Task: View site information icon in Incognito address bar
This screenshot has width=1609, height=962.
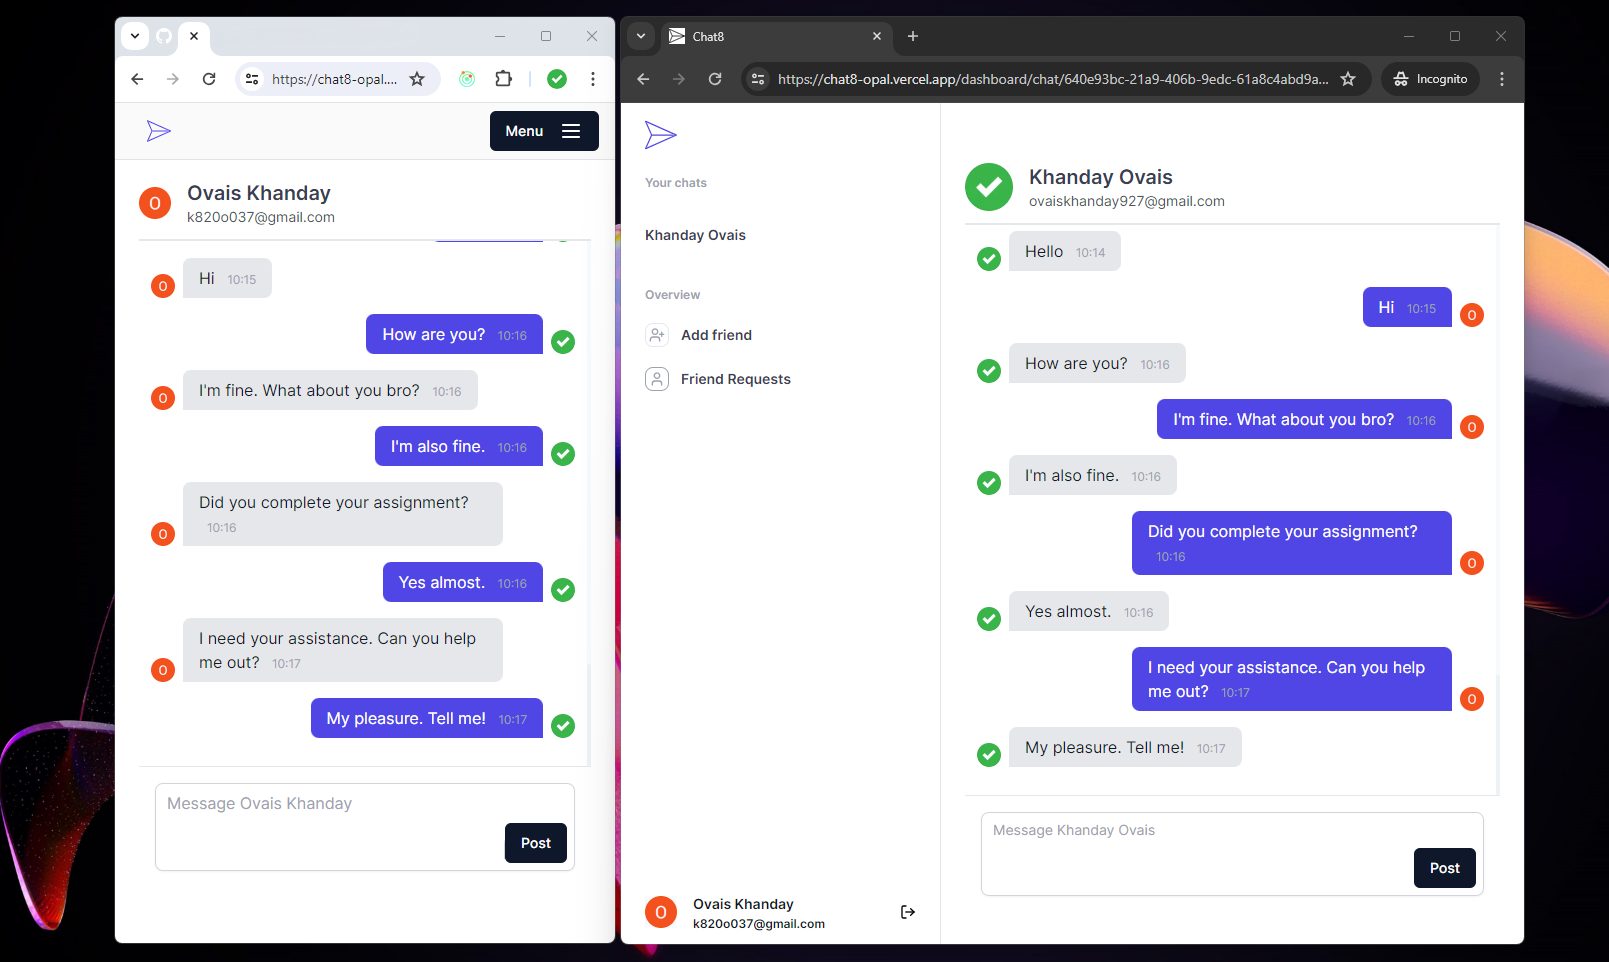Action: pos(758,79)
